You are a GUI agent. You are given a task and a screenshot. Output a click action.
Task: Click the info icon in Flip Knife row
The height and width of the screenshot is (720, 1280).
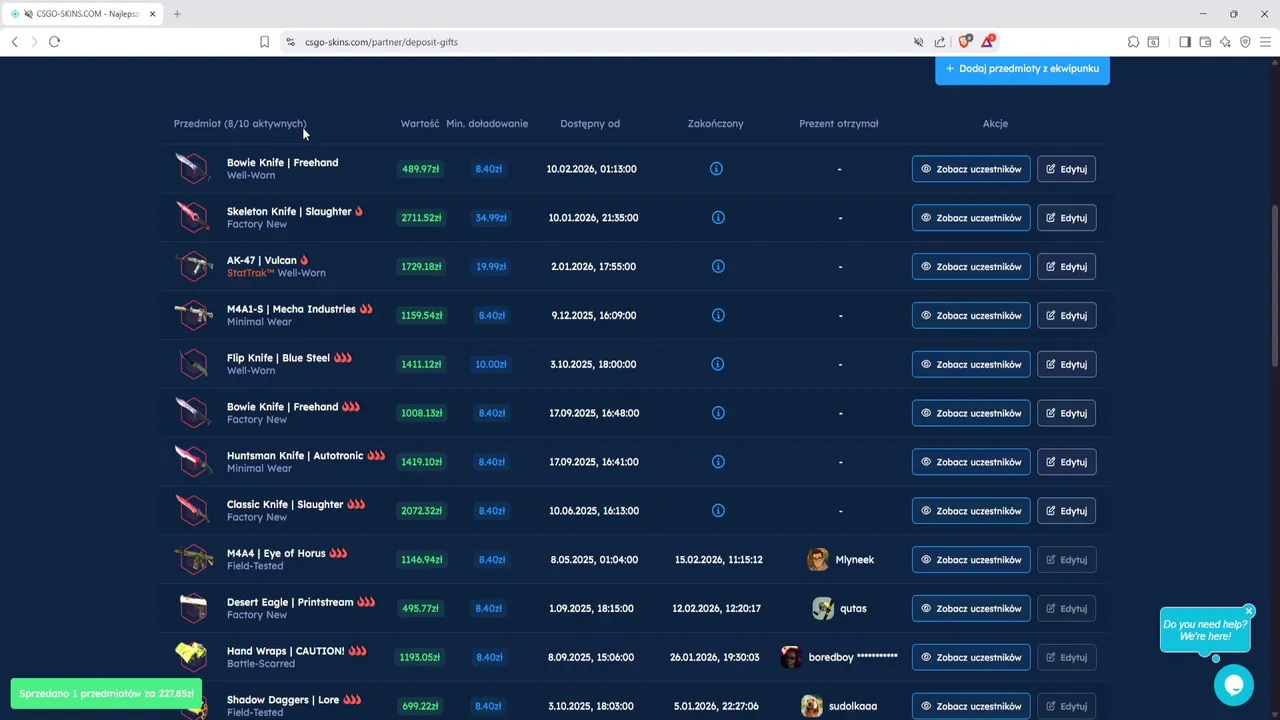tap(717, 364)
